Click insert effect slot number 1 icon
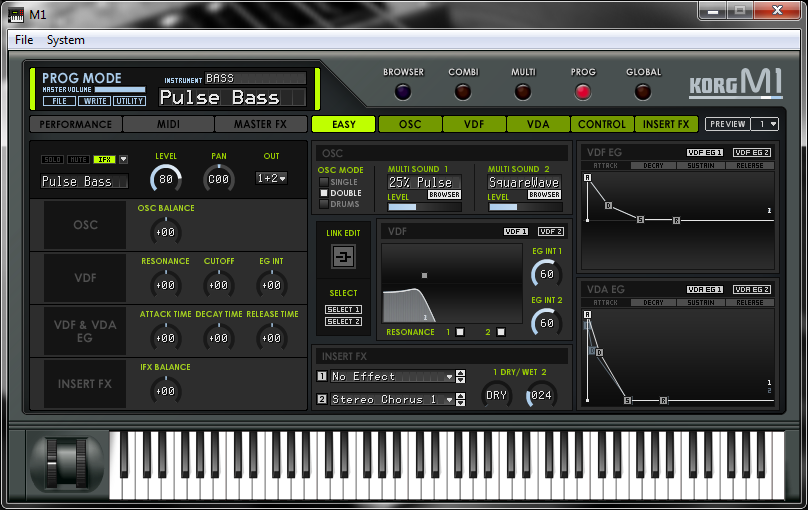 coord(322,376)
